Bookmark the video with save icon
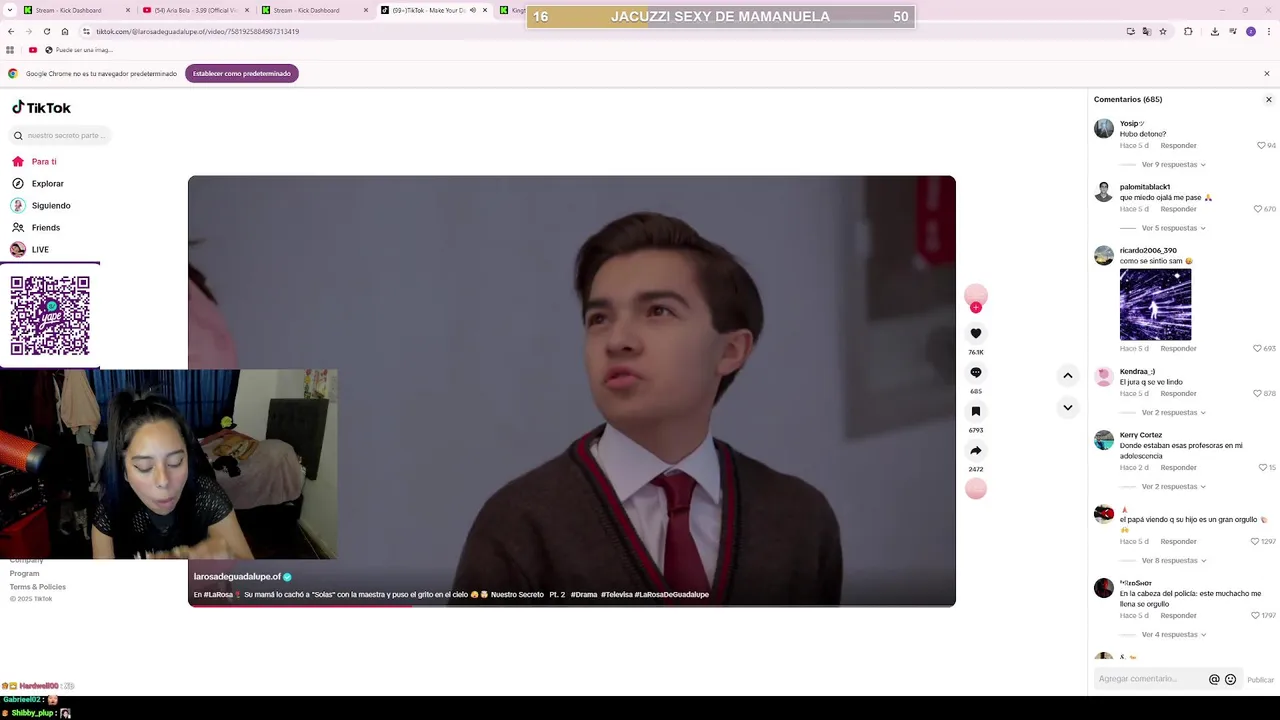 [976, 411]
